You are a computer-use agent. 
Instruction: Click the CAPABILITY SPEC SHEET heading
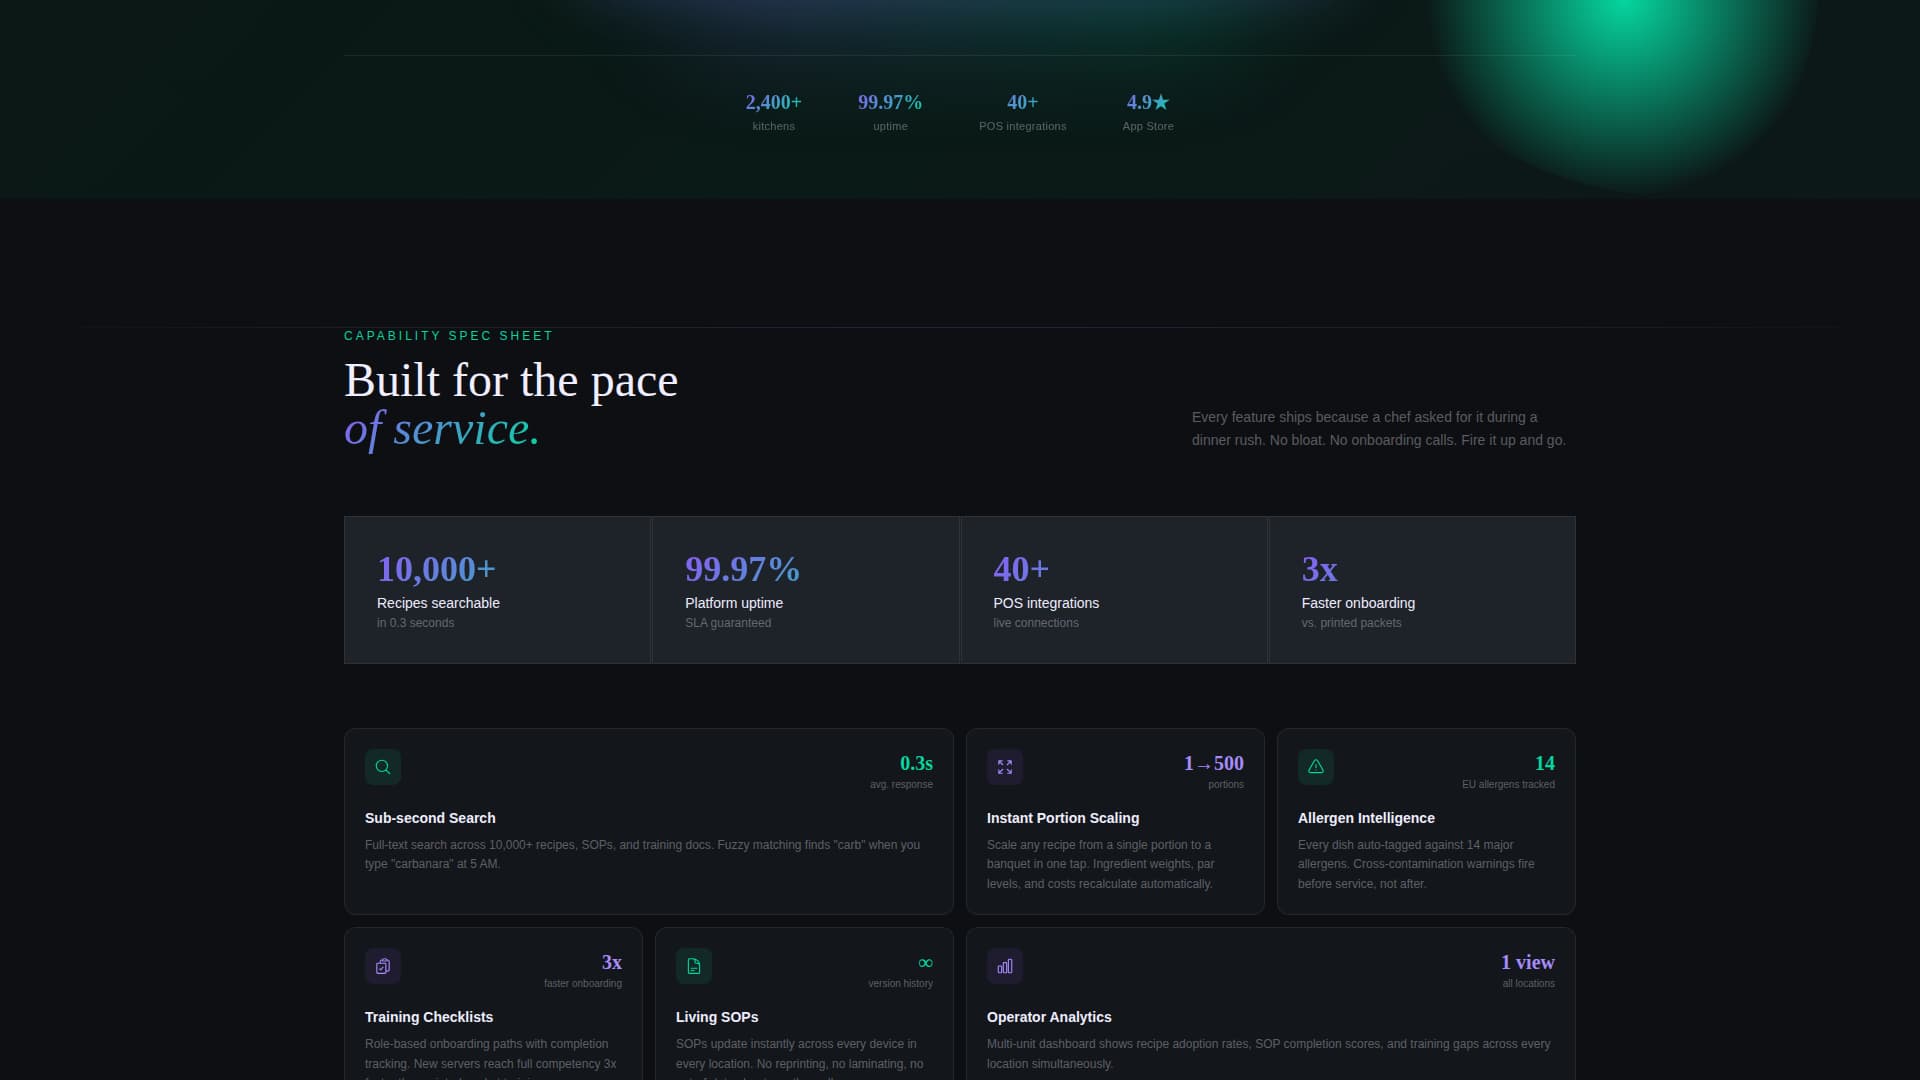[x=448, y=336]
